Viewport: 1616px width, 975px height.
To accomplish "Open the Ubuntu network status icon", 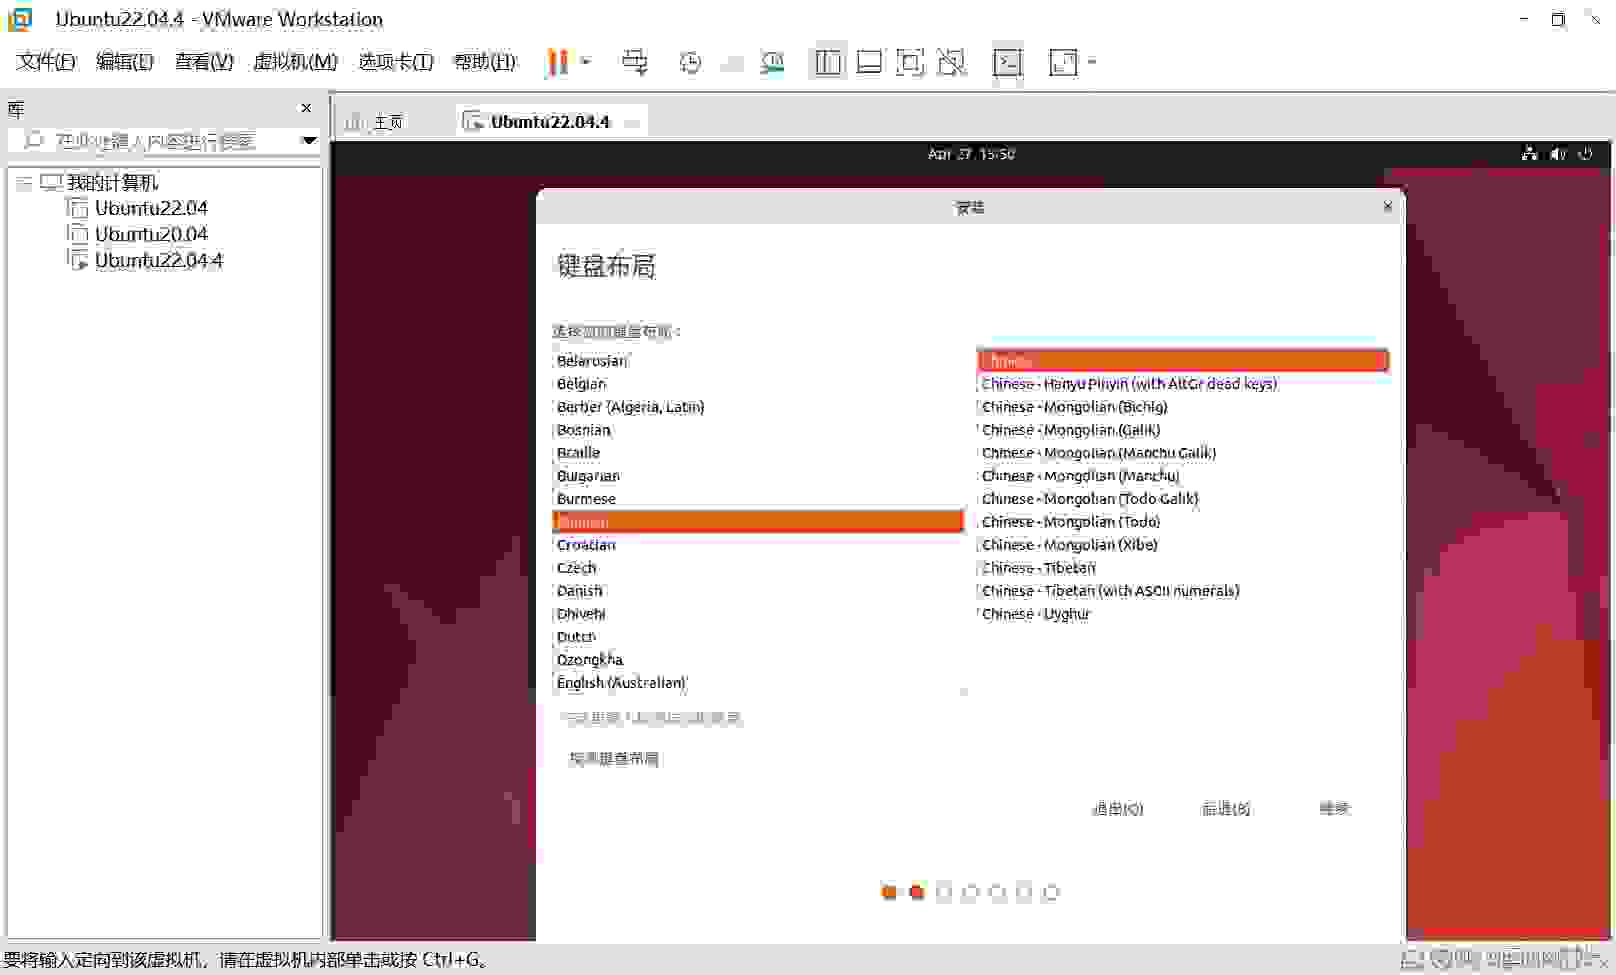I will point(1529,154).
